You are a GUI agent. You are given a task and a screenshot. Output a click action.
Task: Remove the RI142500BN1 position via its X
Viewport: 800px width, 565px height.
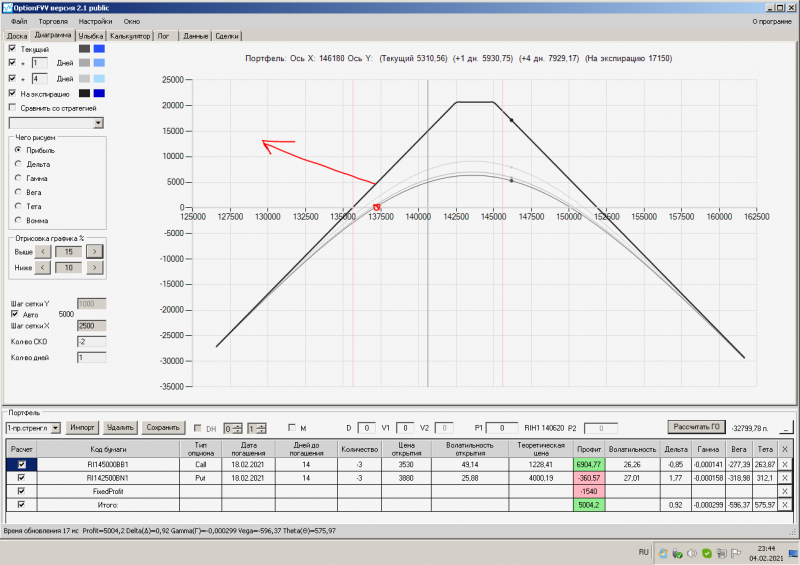(x=785, y=478)
